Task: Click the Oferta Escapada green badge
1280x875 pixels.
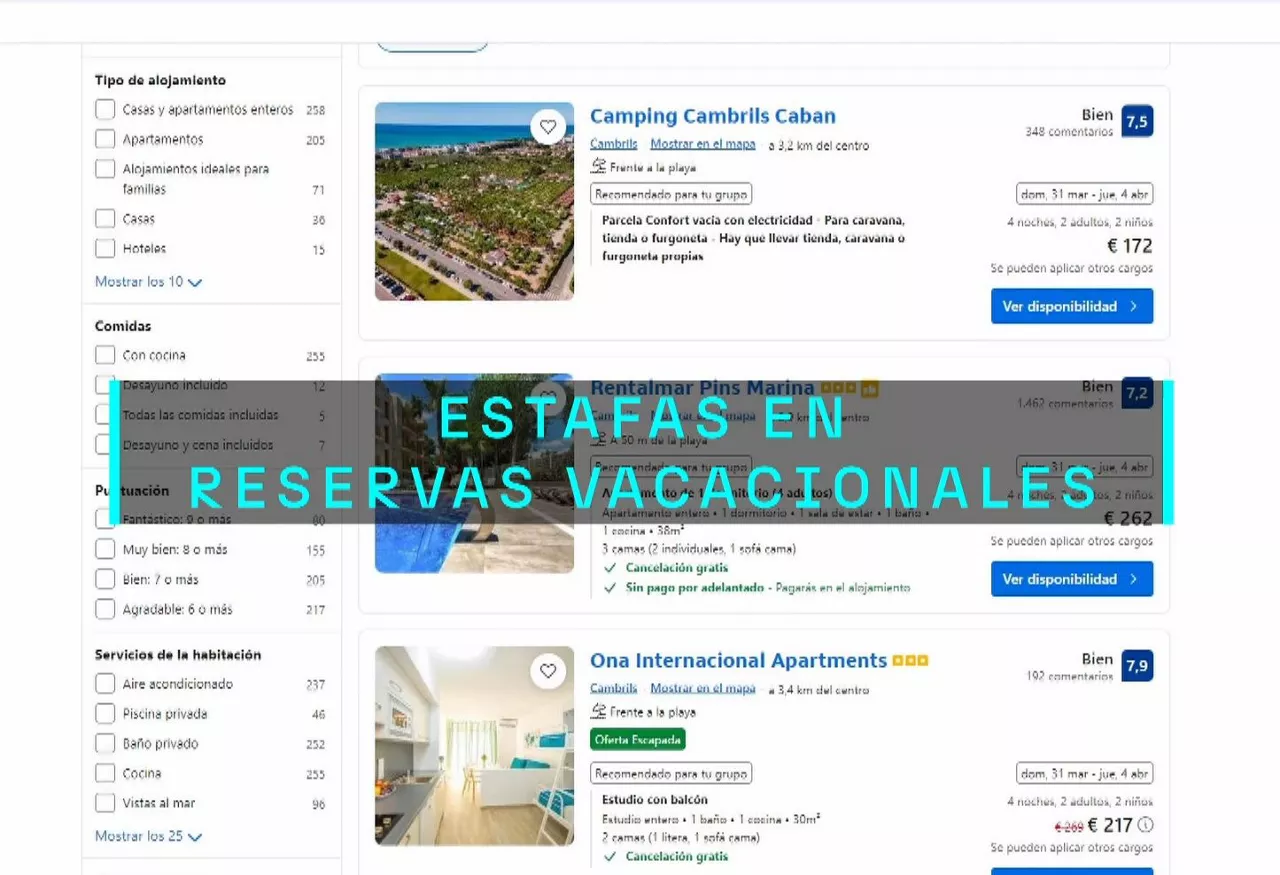Action: click(638, 740)
